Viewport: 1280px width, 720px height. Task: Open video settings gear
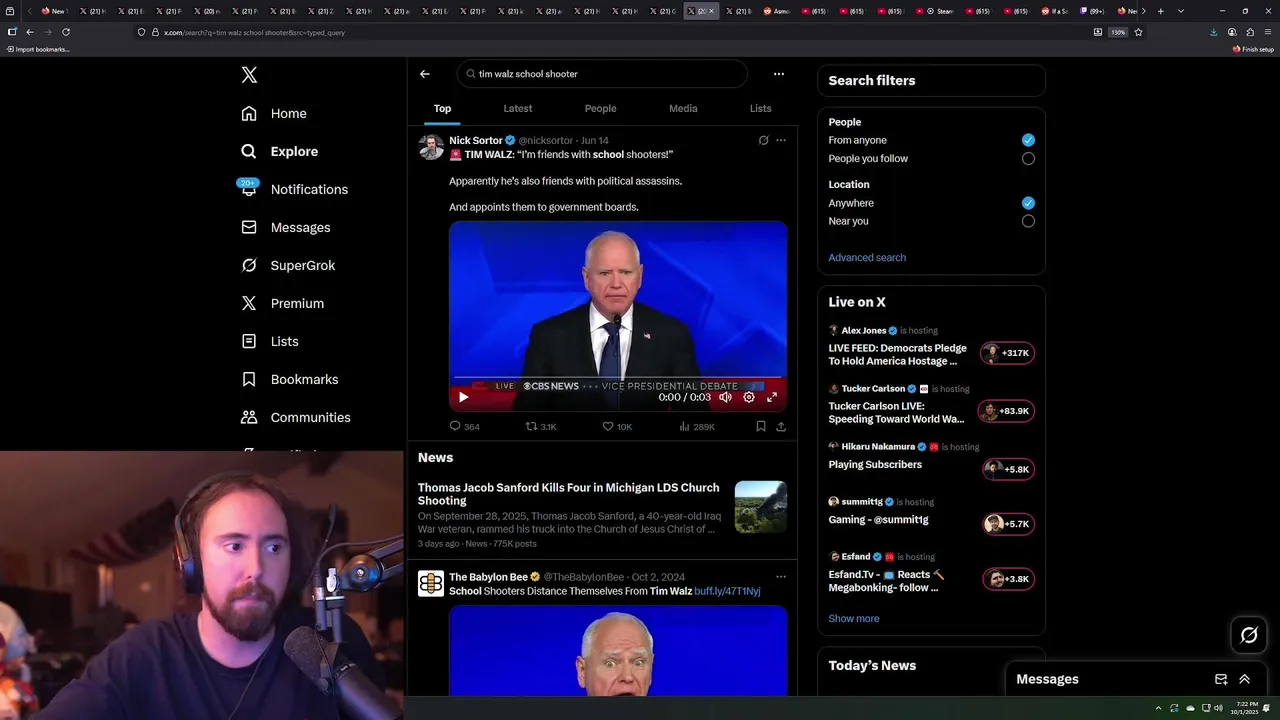[749, 397]
